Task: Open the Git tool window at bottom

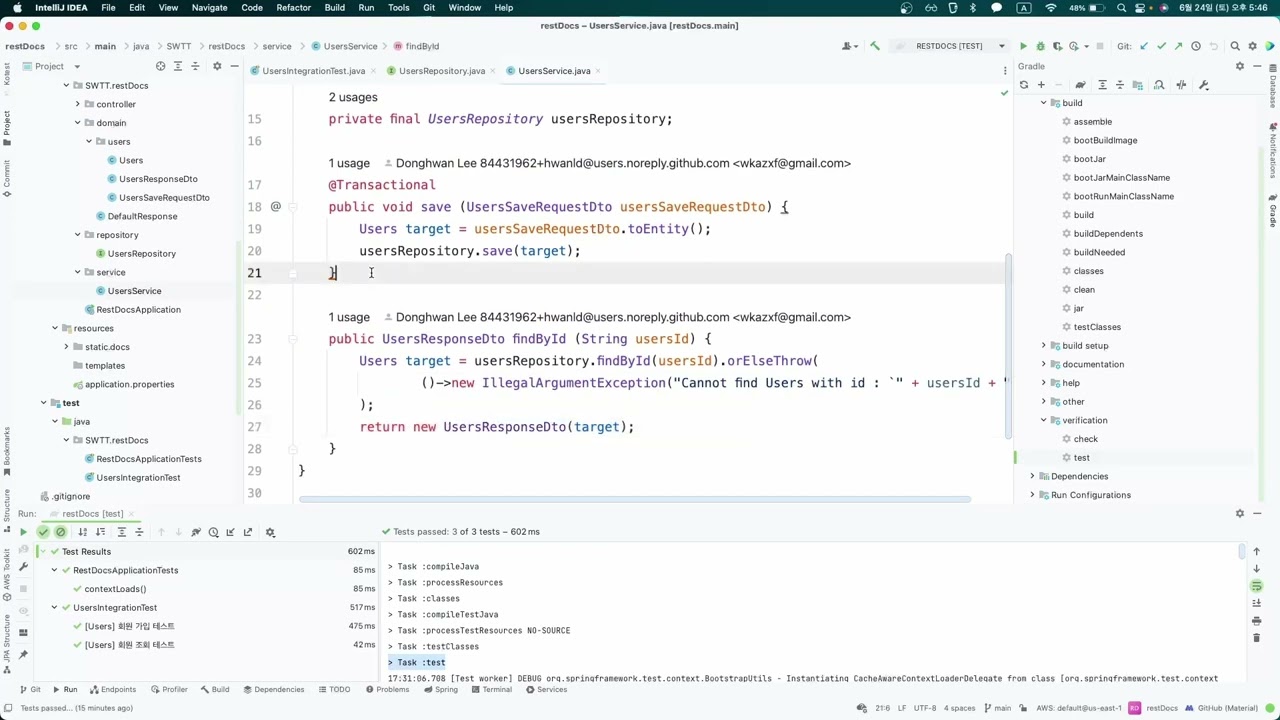Action: click(29, 690)
